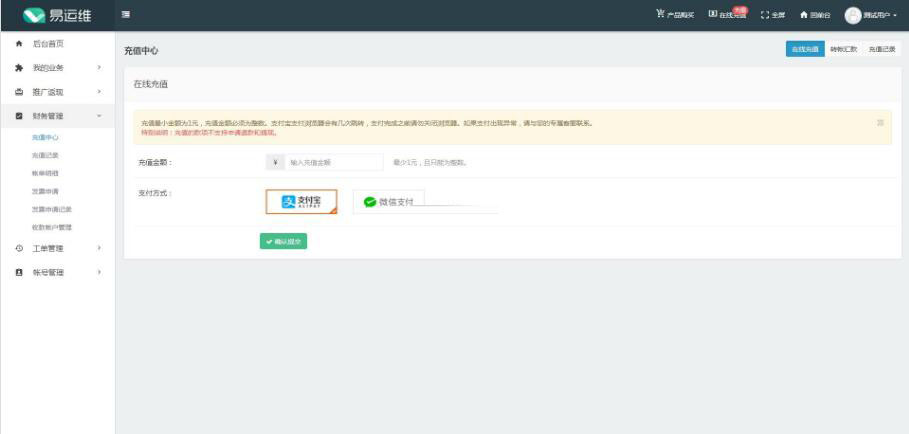Open 产品购买 shopping cart in header
The width and height of the screenshot is (909, 434).
click(675, 15)
